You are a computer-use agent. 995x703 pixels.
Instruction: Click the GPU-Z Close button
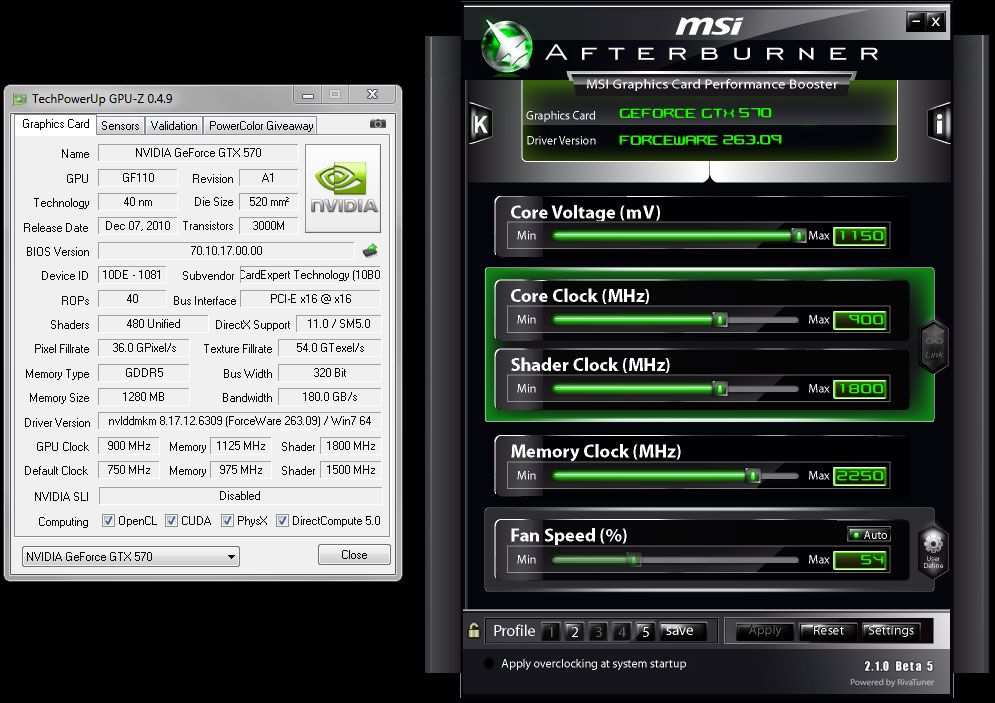(354, 555)
